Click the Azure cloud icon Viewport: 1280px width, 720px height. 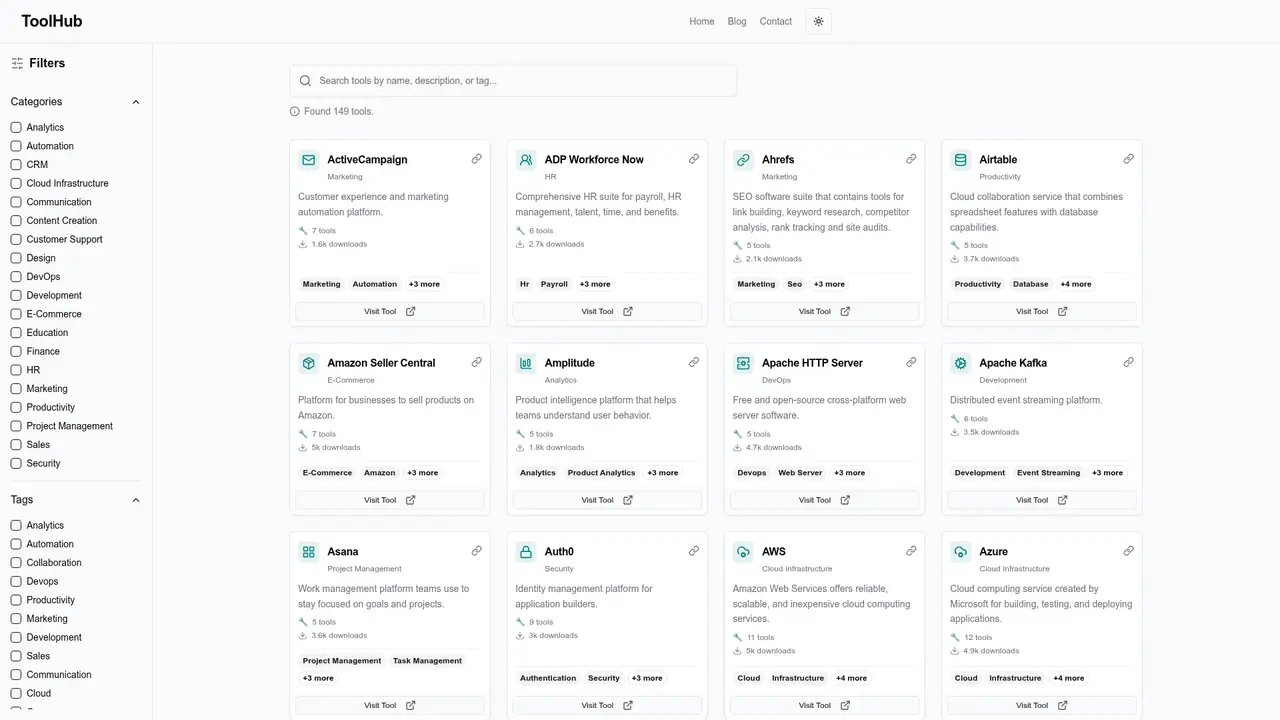pos(960,552)
